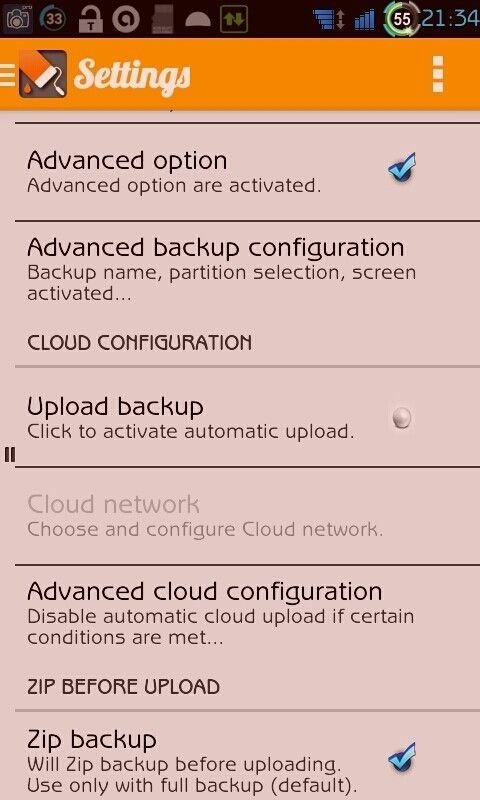Tap the Settings title
This screenshot has height=800, width=480.
[132, 76]
